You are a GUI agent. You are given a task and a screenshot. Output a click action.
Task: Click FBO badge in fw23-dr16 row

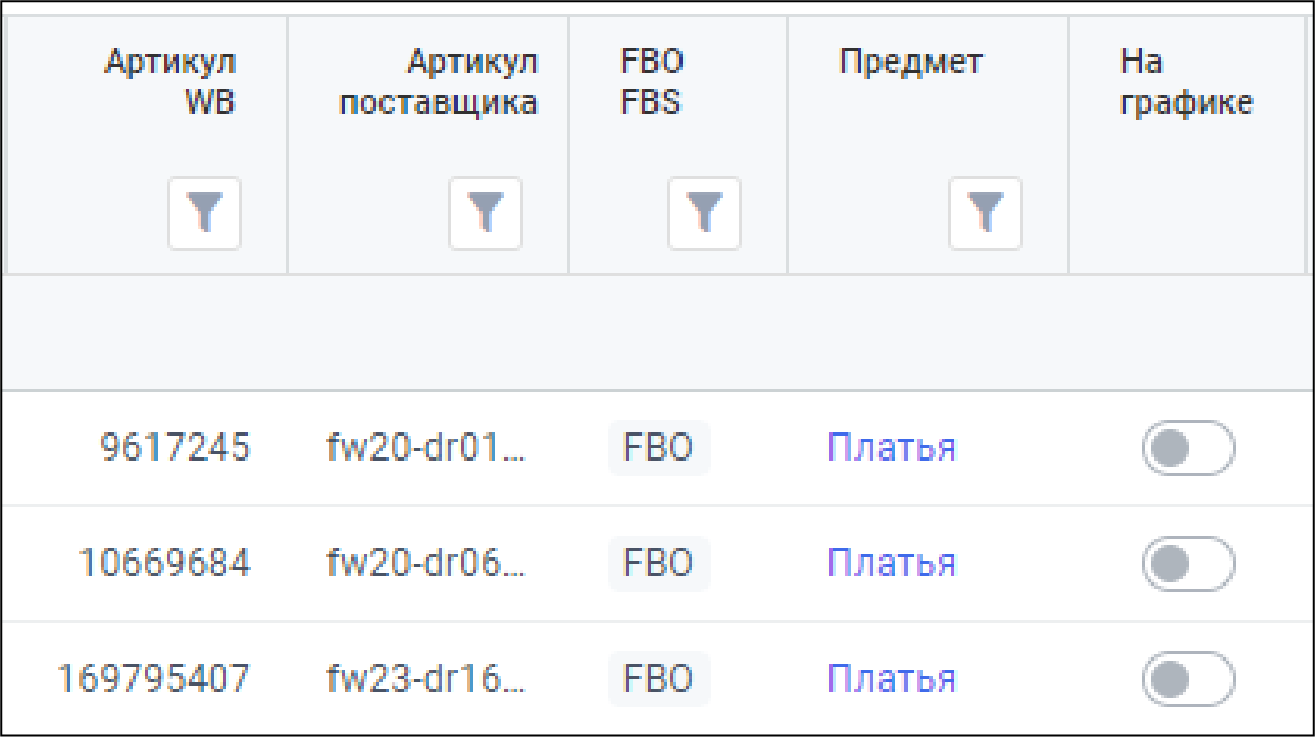point(658,679)
